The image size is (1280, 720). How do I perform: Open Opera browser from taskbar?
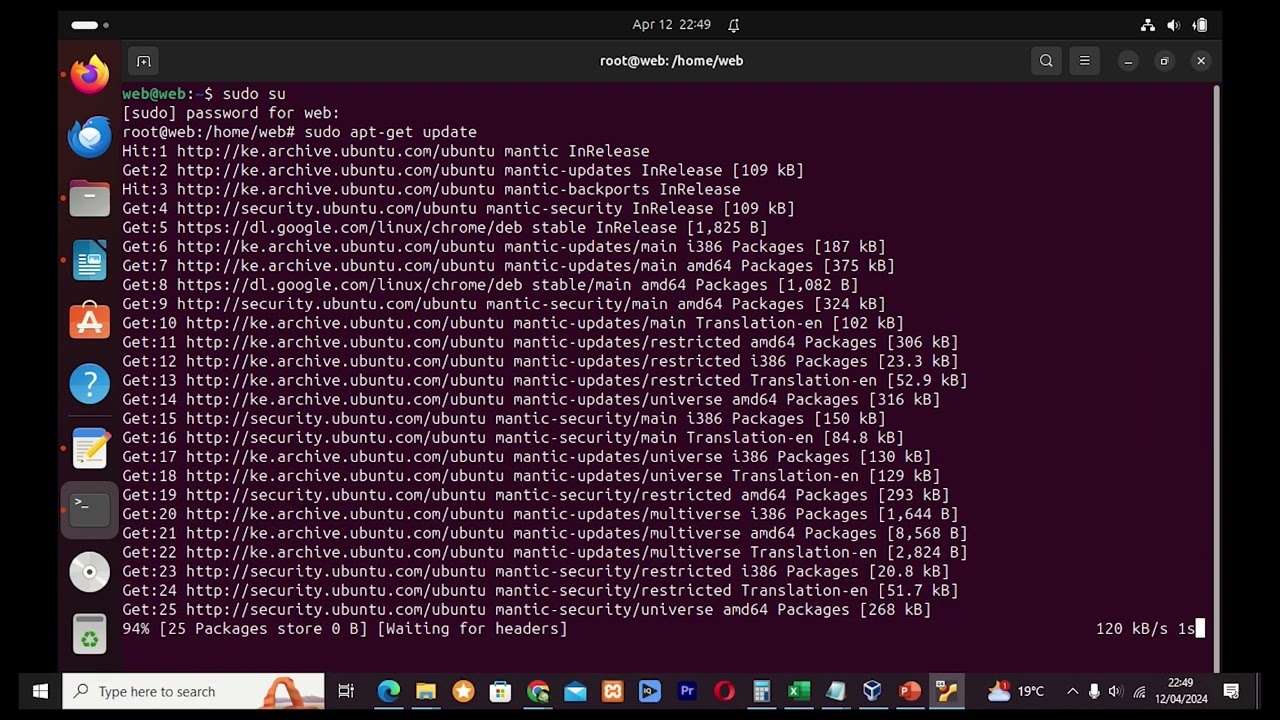click(724, 691)
